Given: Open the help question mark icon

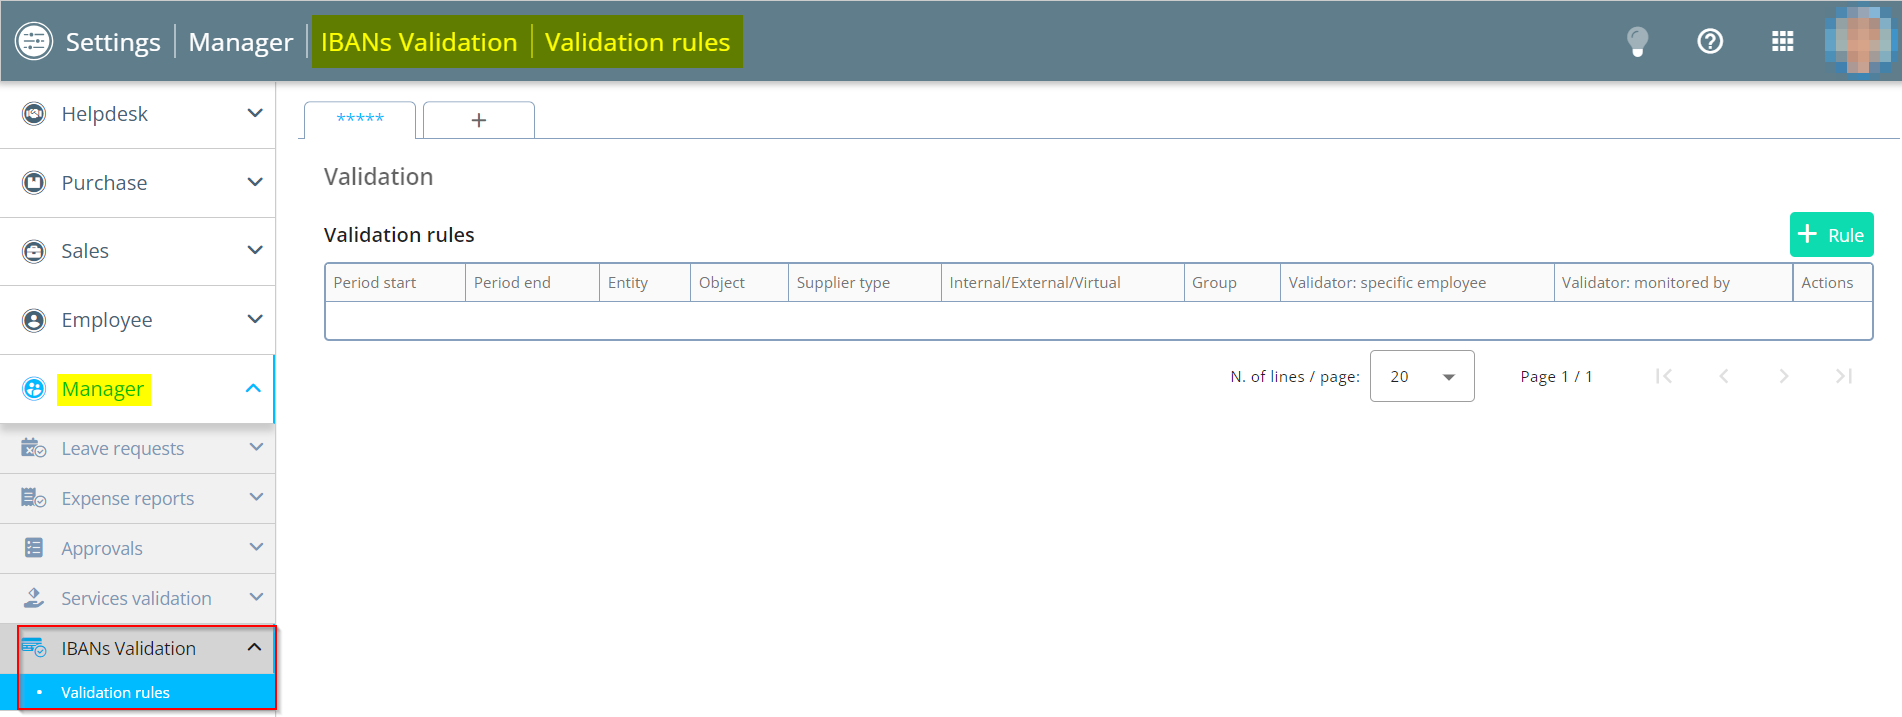Looking at the screenshot, I should click(x=1710, y=42).
